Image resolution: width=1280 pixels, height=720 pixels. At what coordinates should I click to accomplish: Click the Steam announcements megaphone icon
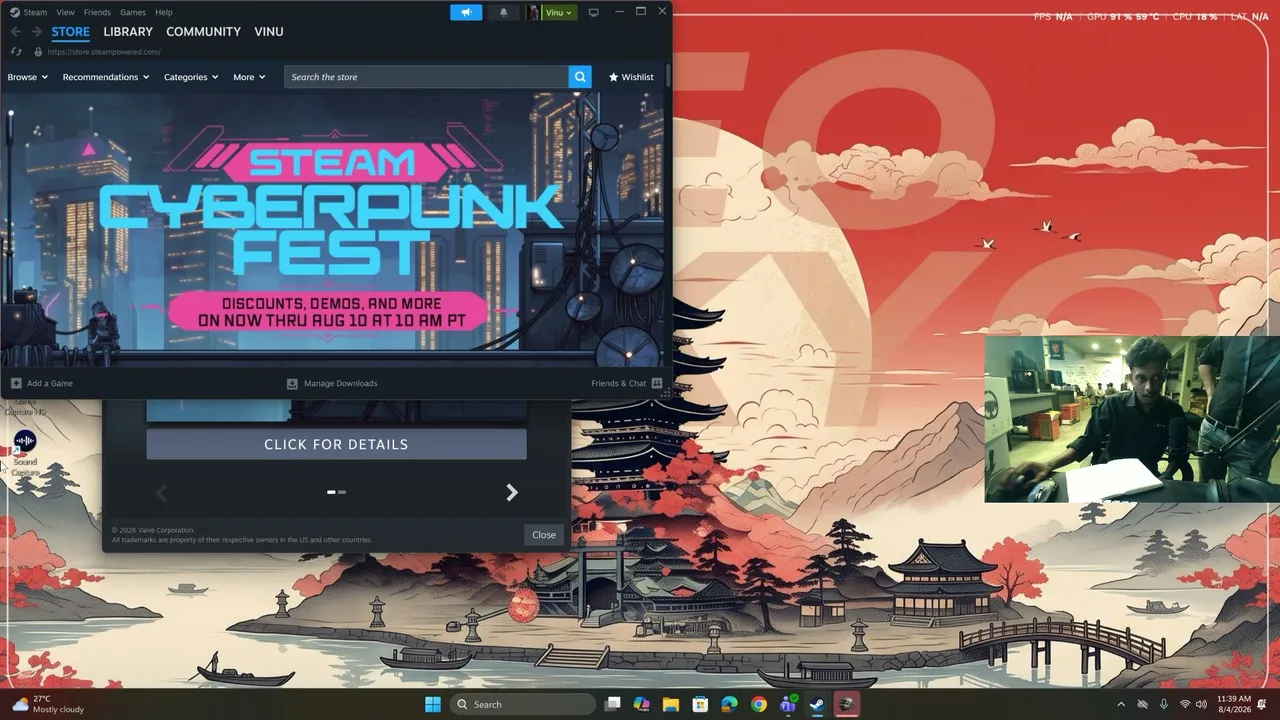click(x=466, y=12)
